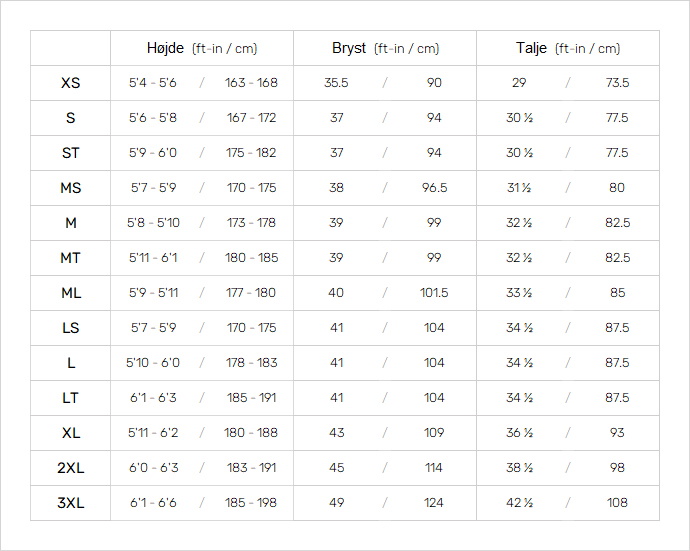
Task: Select the MT size row label
Action: pos(70,258)
